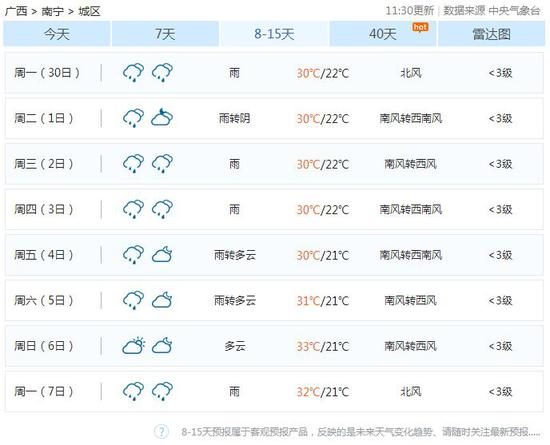Screen dimensions: 550x445
Task: Click the 31℃/21℃ temperature for 周六
Action: tap(323, 301)
